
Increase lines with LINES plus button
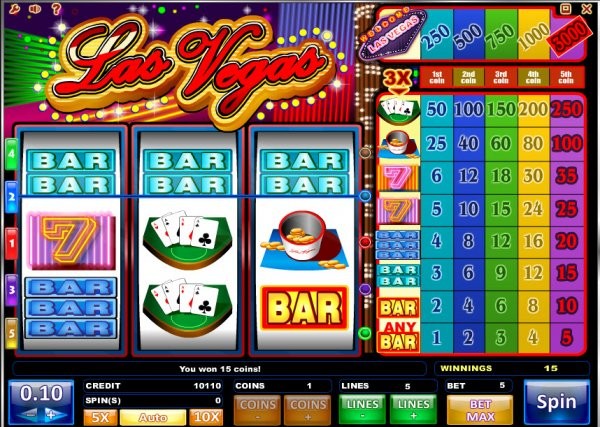[413, 410]
